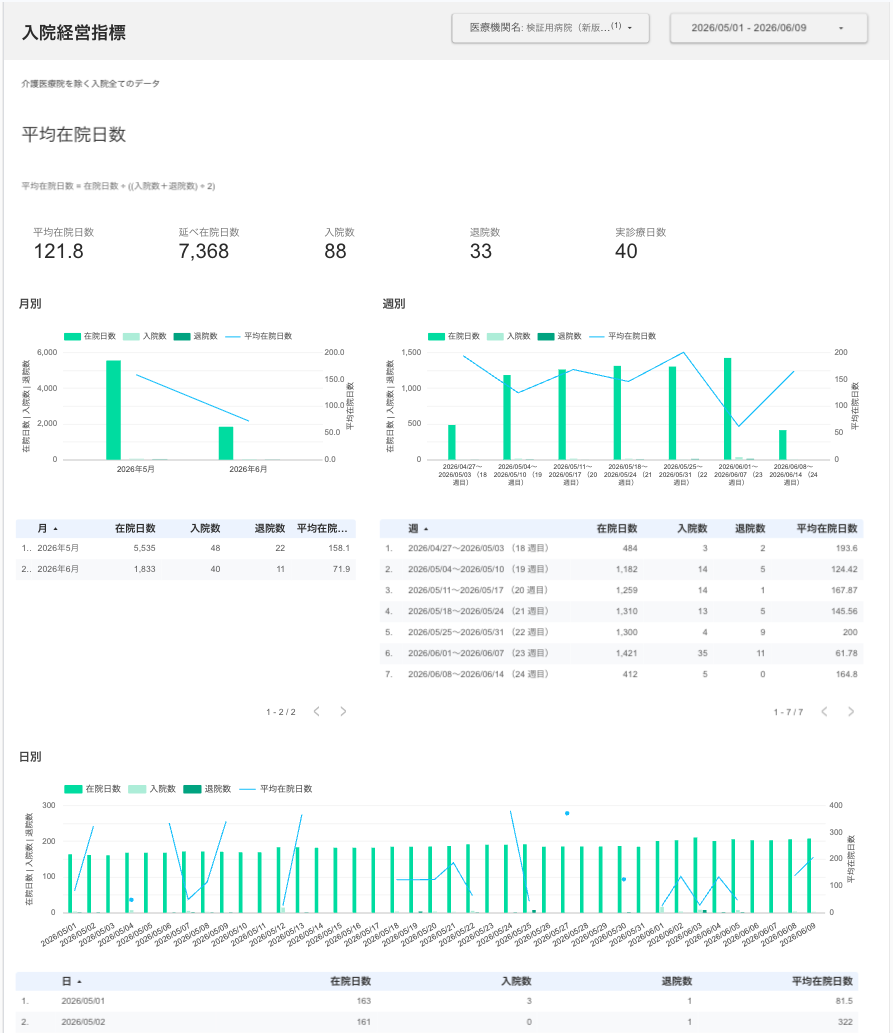Image resolution: width=893 pixels, height=1033 pixels.
Task: Sort weekly table by 在院日数 header
Action: tap(617, 528)
